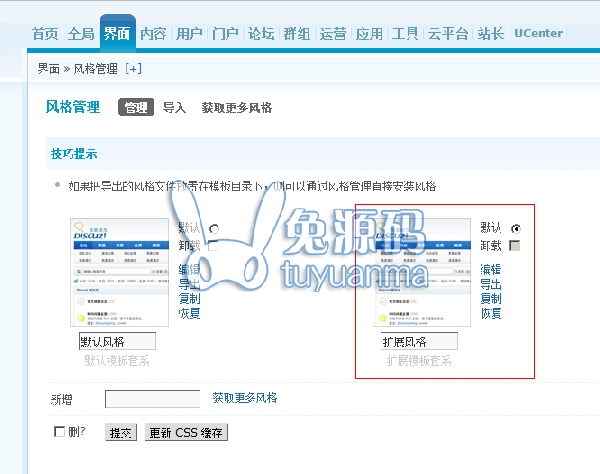Click the 界面 breadcrumb text

[x=49, y=69]
